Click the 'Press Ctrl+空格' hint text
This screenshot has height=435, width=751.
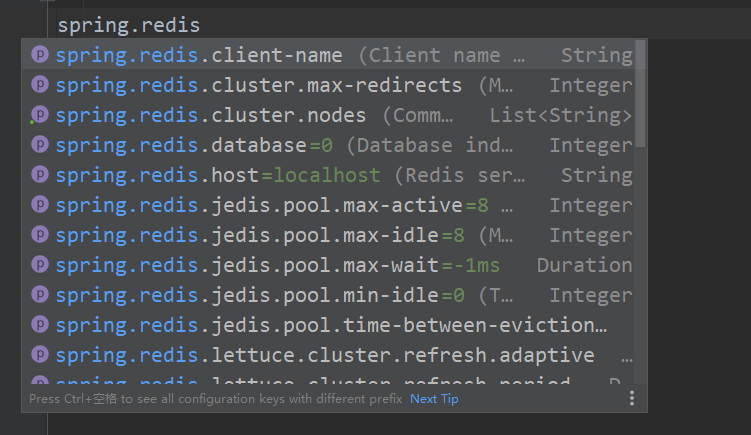tap(216, 399)
